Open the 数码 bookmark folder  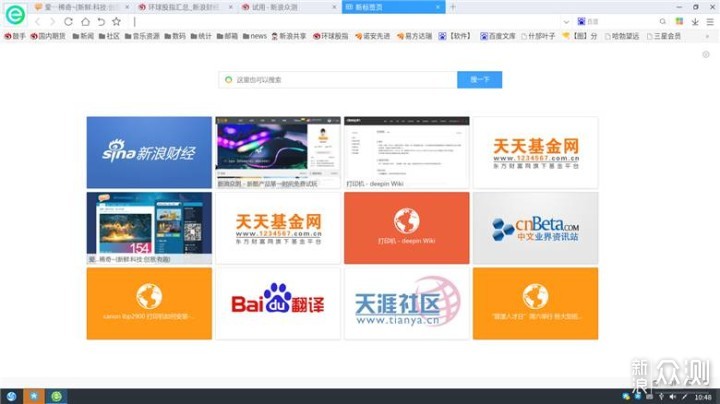(175, 36)
